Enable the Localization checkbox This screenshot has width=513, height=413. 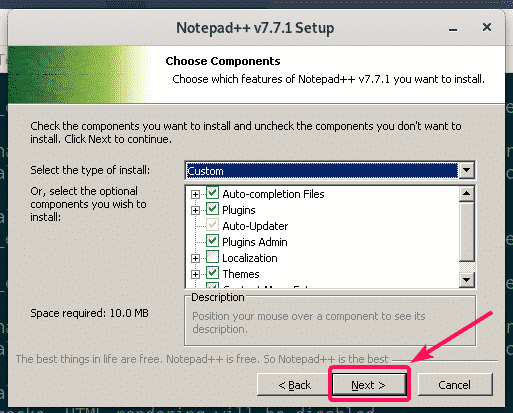tap(212, 257)
